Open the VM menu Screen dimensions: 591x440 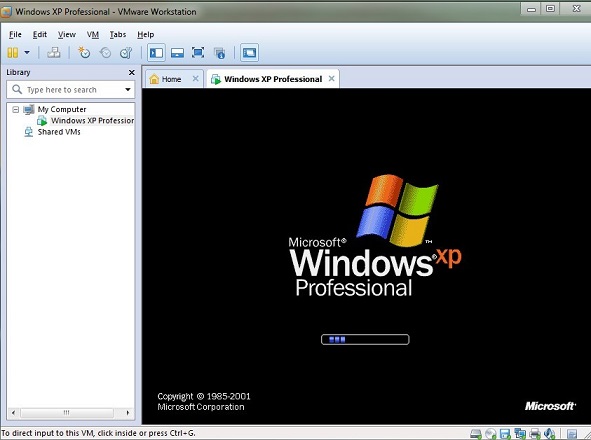click(x=93, y=35)
